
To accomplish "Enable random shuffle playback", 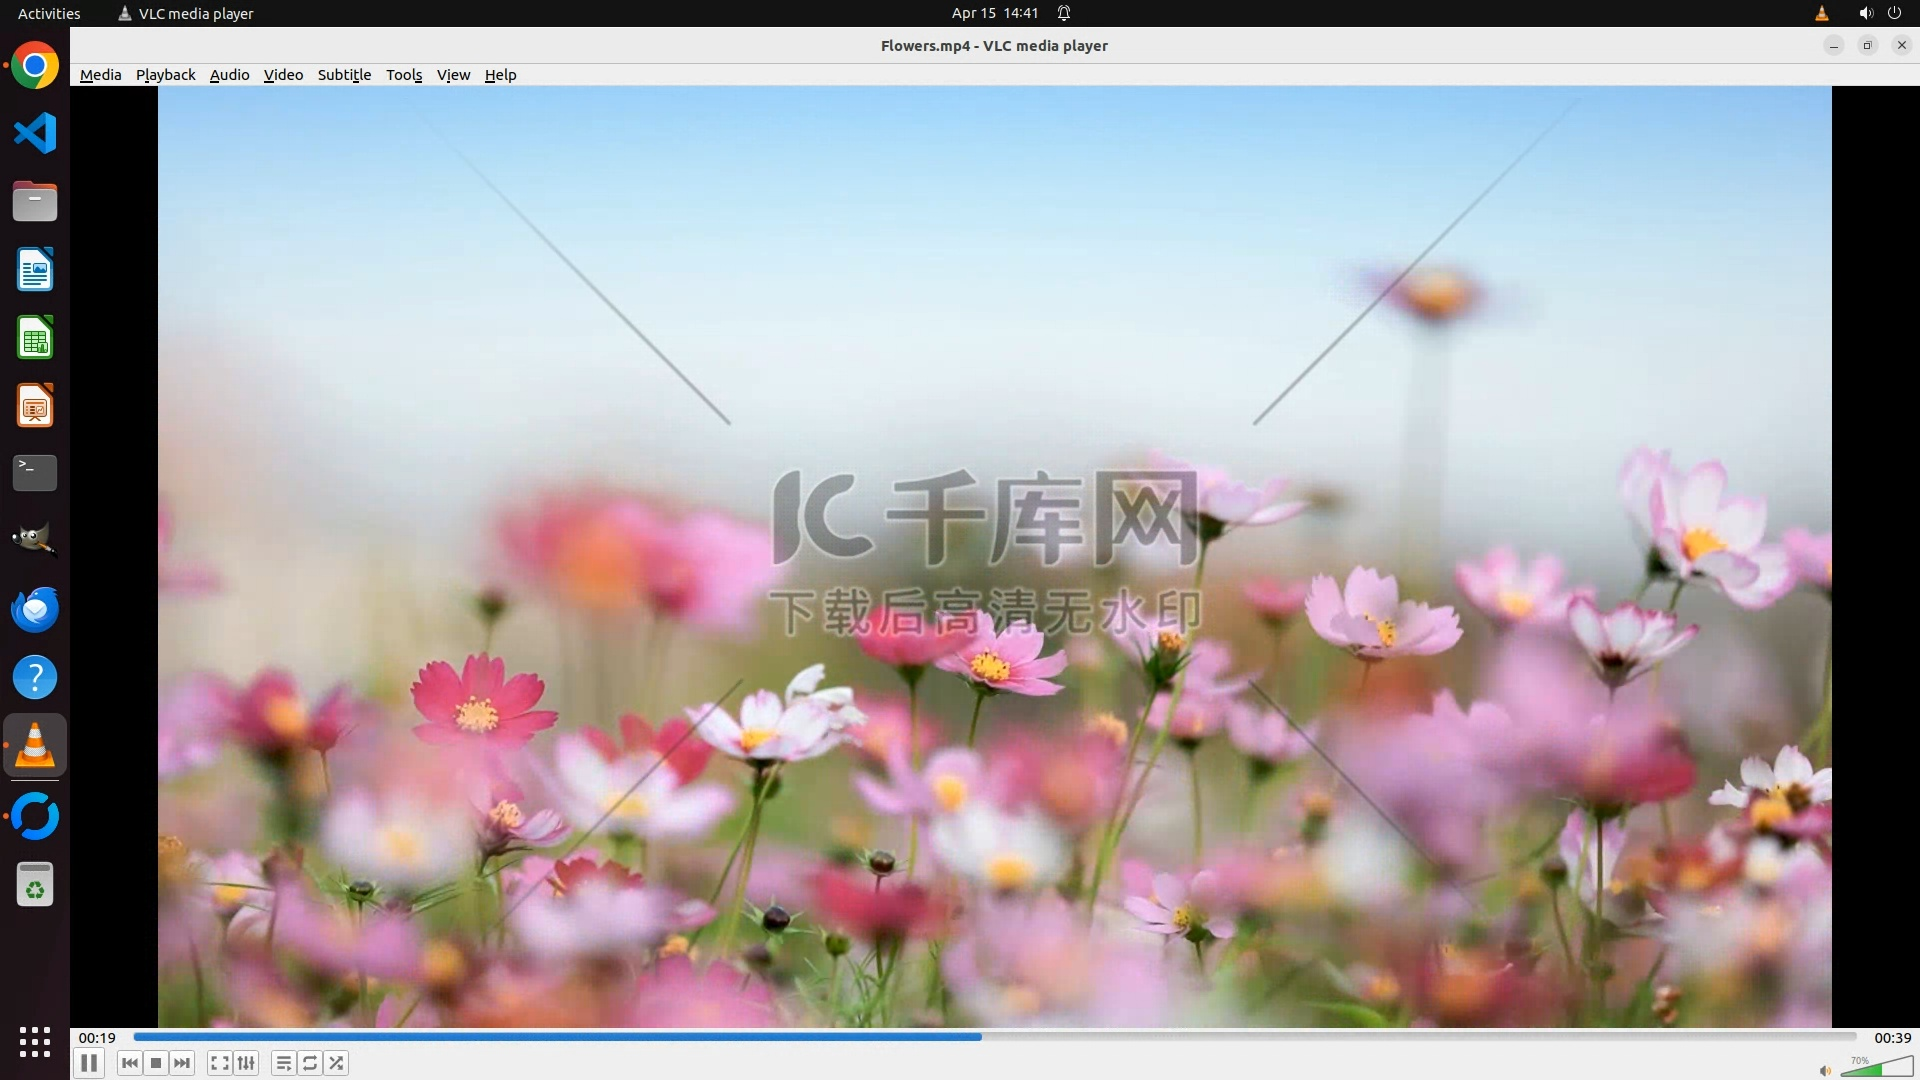I will pos(337,1063).
